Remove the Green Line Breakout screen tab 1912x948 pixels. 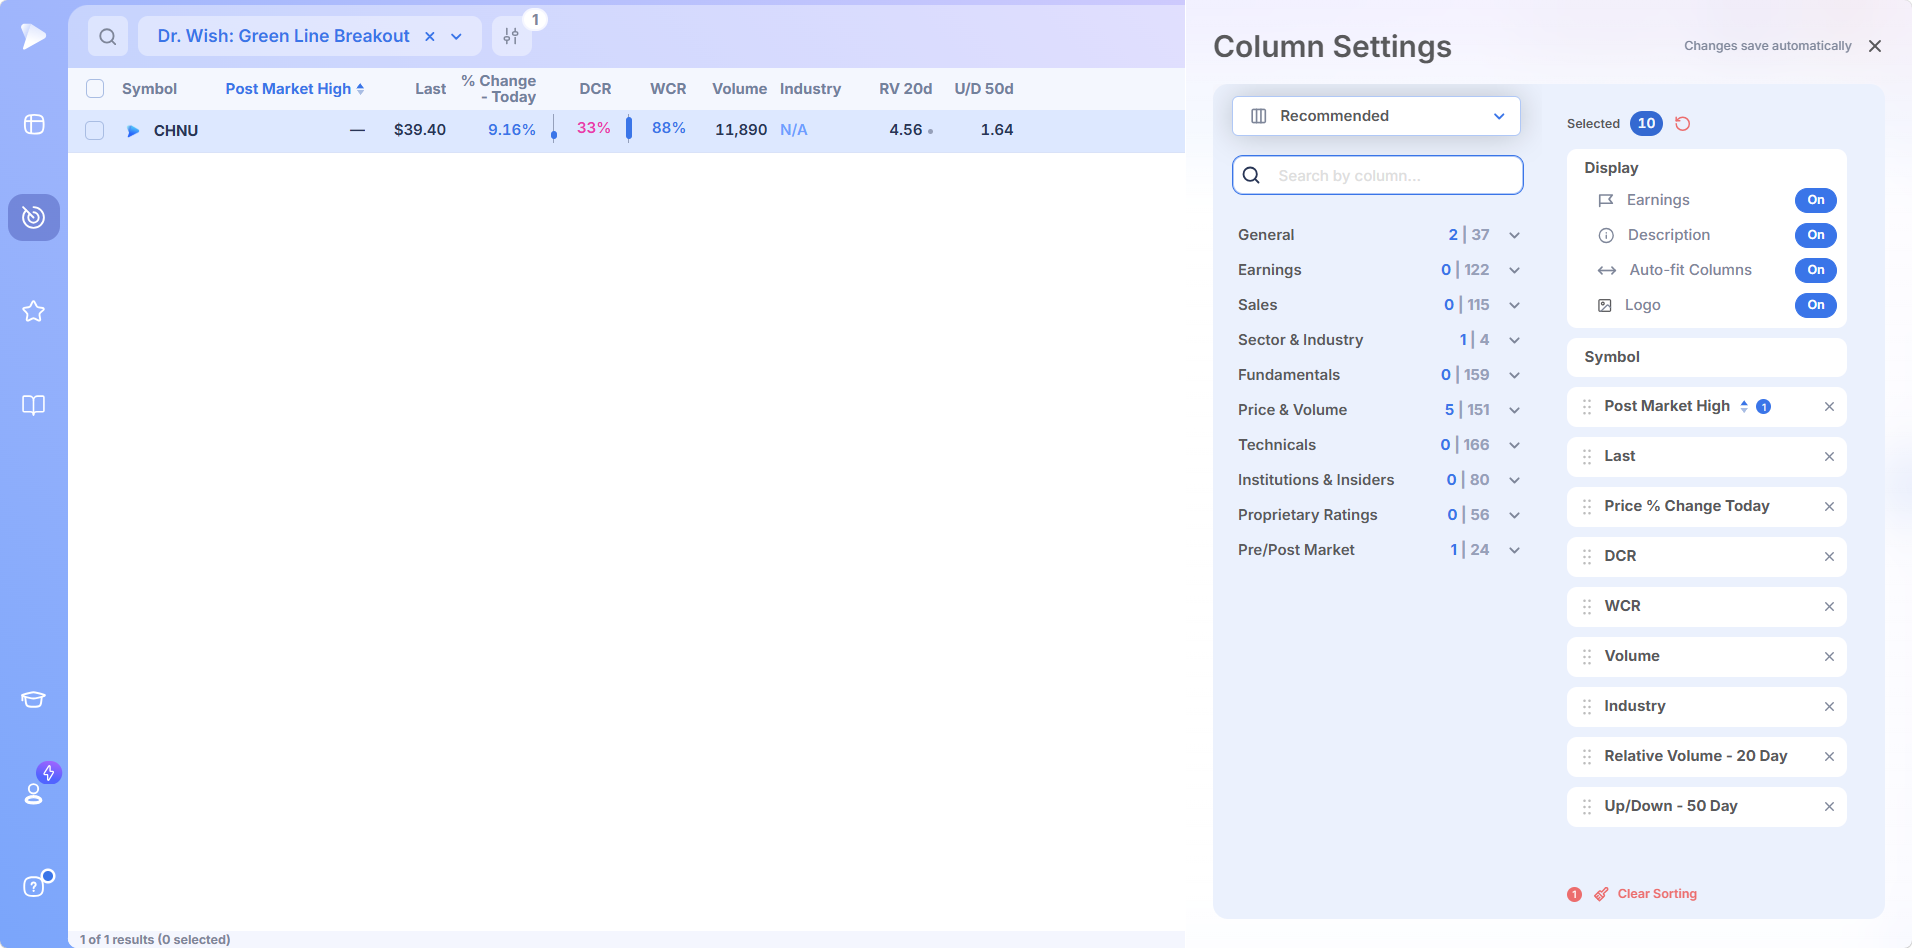[x=430, y=37]
